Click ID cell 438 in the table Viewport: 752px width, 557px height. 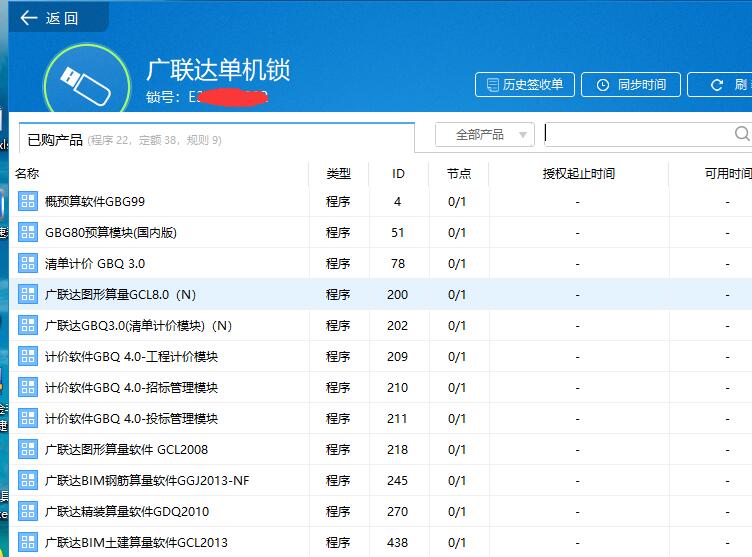398,543
